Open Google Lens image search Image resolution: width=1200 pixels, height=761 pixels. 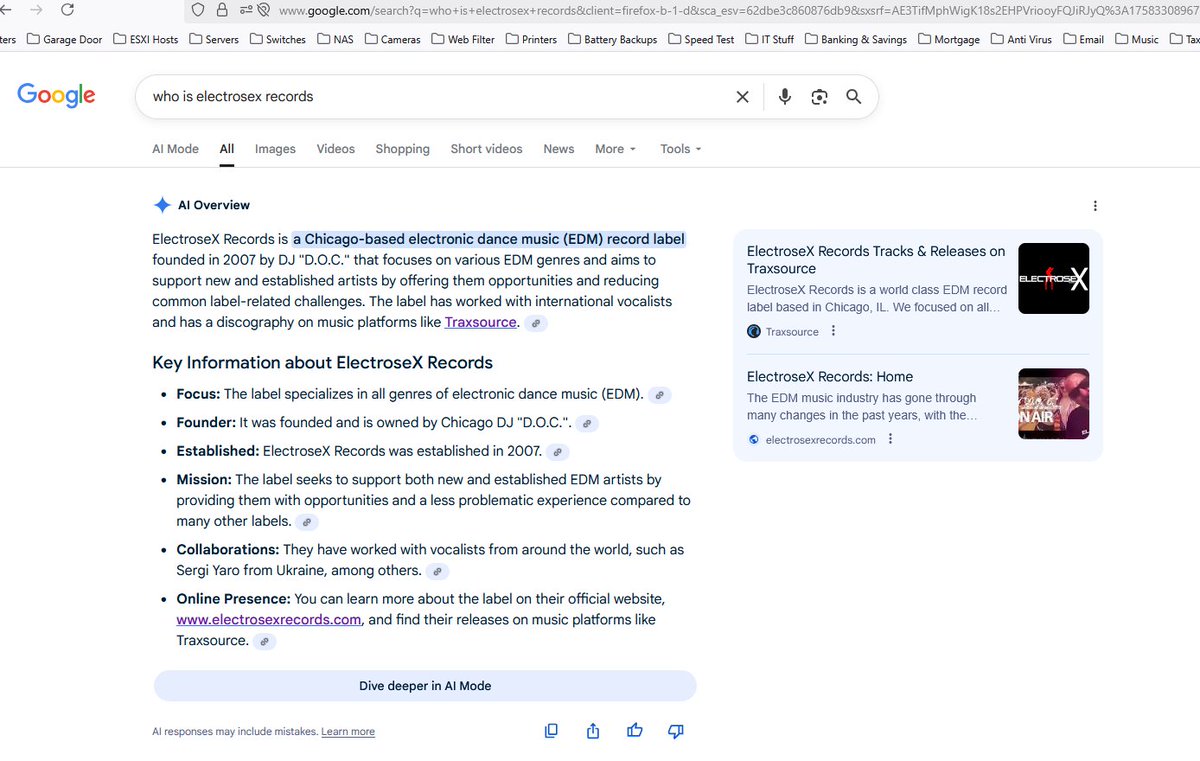click(820, 97)
